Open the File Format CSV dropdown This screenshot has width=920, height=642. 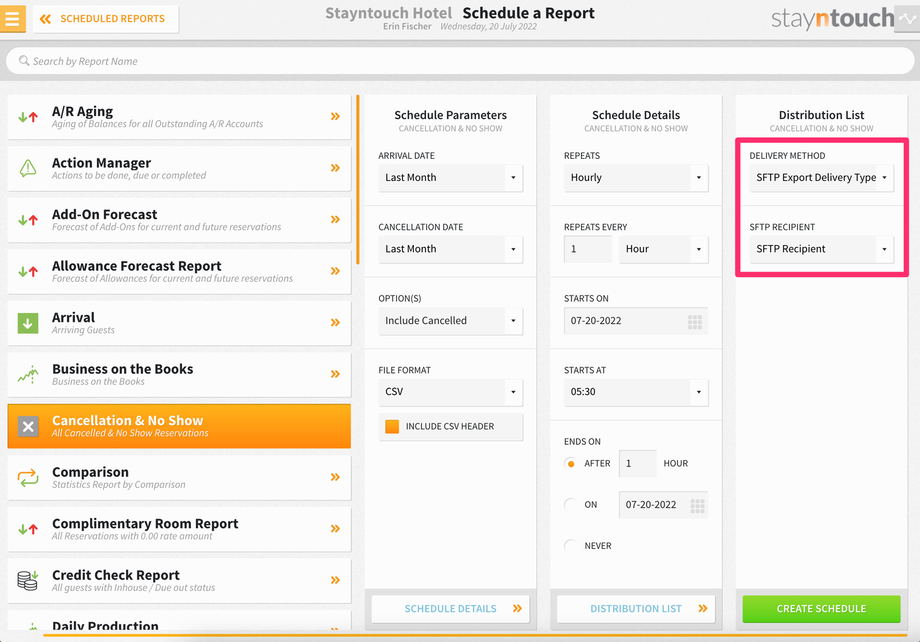(451, 392)
